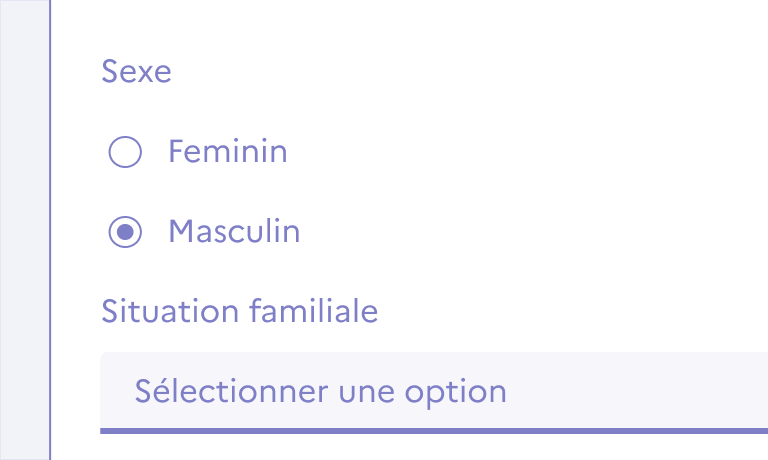Expand the combo box under Situation familiale
The image size is (768, 460).
[x=600, y=390]
